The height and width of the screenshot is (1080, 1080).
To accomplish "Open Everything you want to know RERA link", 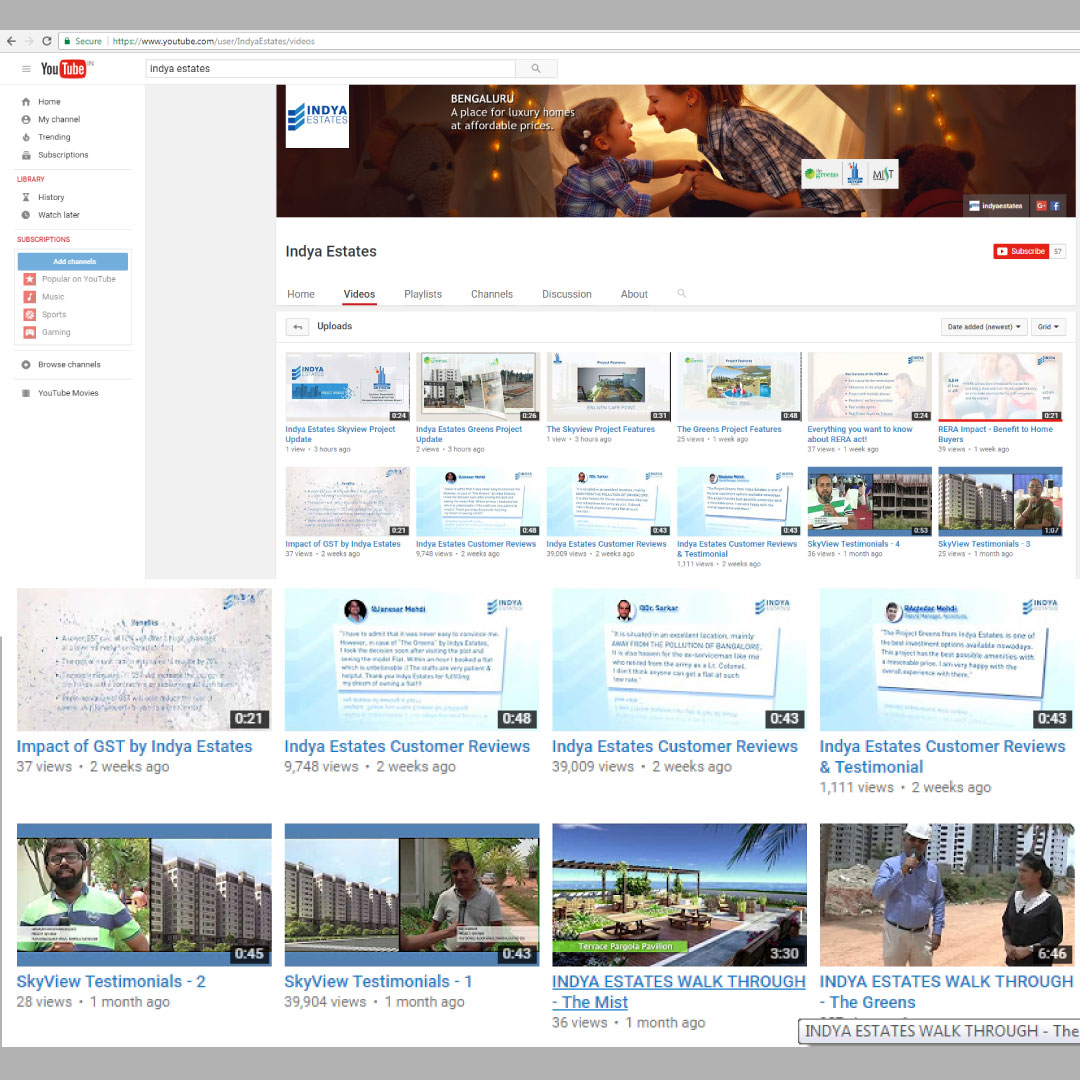I will click(860, 434).
